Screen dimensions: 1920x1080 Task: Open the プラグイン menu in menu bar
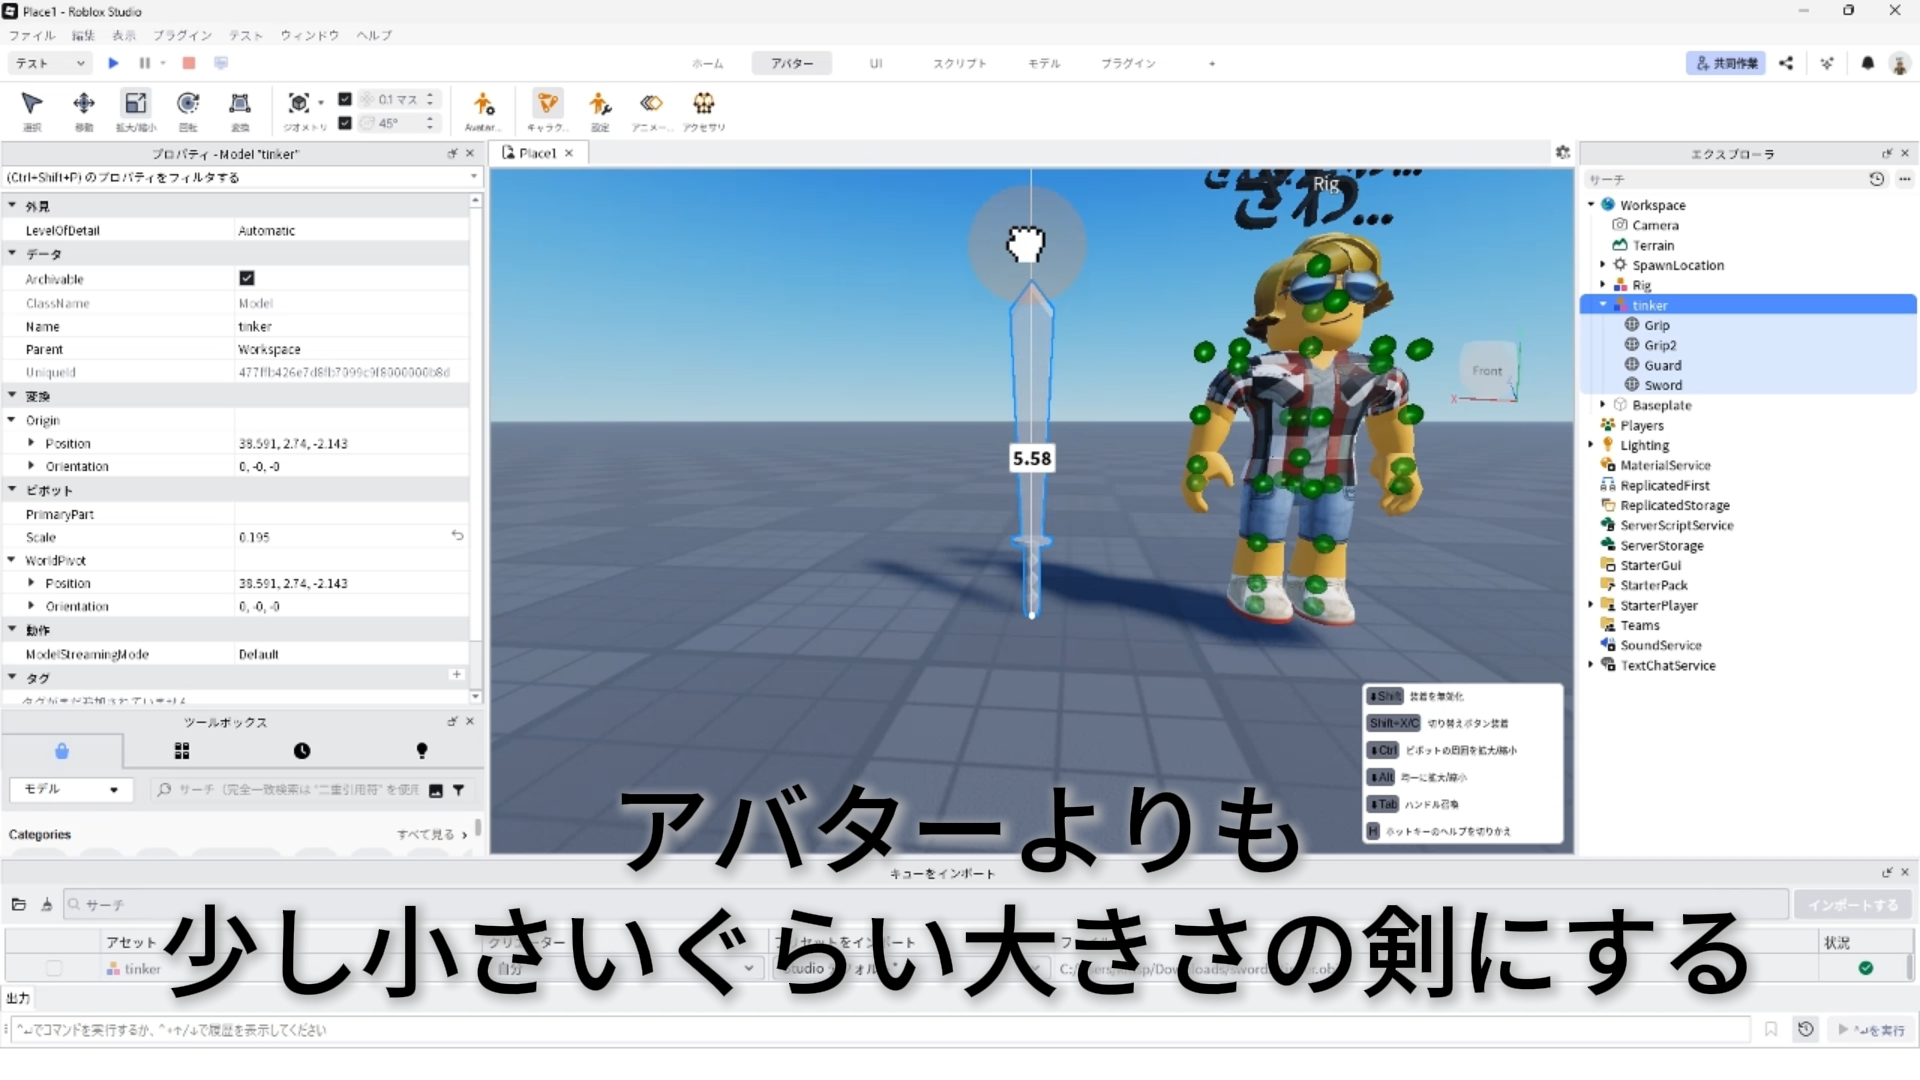click(x=182, y=35)
